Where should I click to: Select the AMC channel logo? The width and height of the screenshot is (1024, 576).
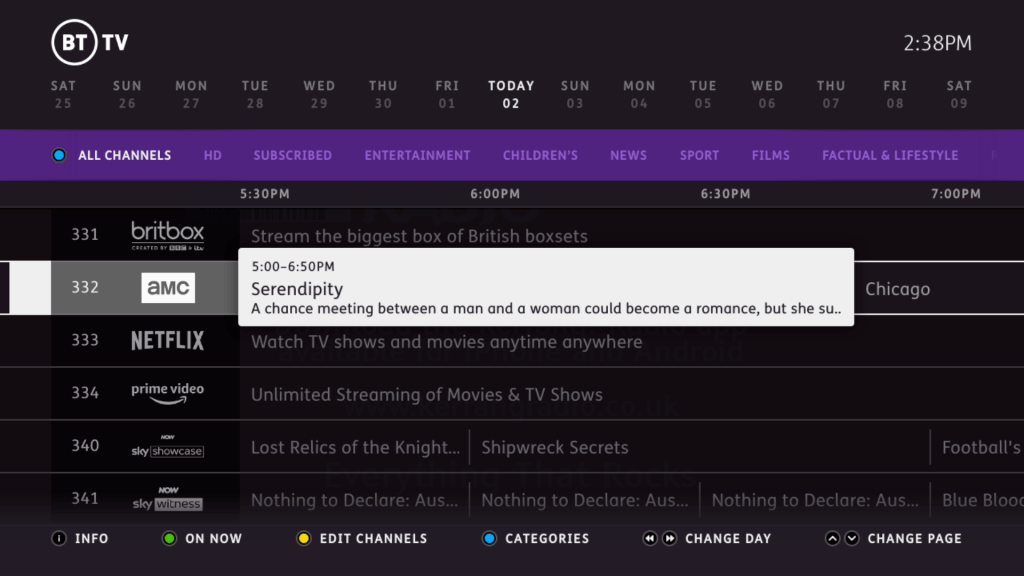point(167,288)
